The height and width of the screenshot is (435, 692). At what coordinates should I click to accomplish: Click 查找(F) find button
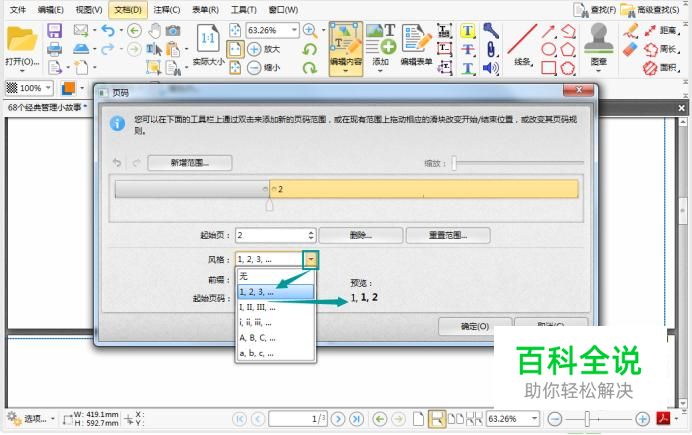[594, 10]
